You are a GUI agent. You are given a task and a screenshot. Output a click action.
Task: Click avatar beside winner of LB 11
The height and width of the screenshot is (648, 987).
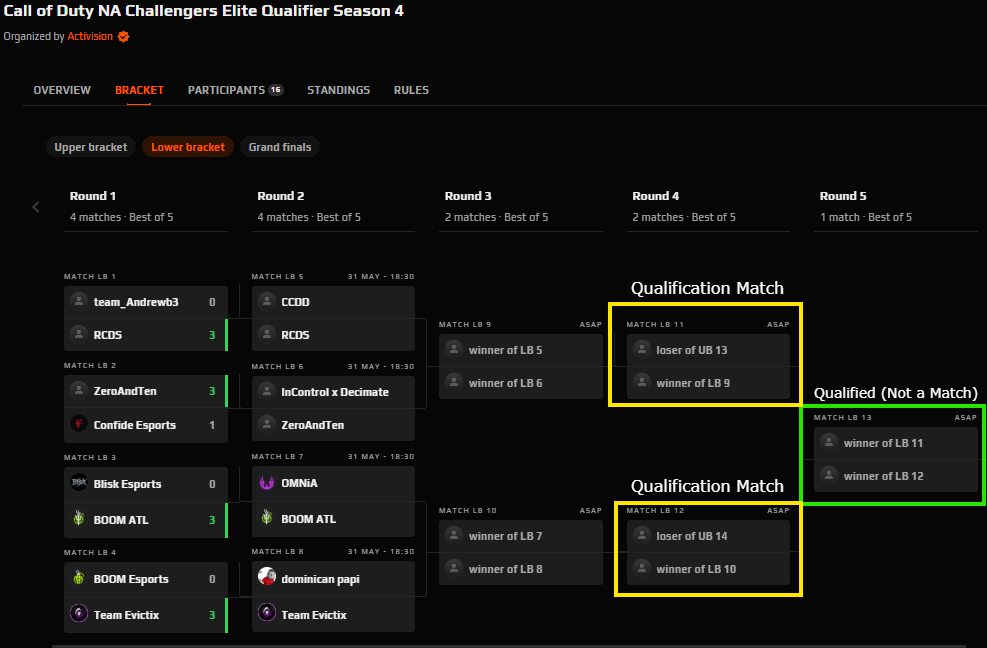(x=829, y=442)
